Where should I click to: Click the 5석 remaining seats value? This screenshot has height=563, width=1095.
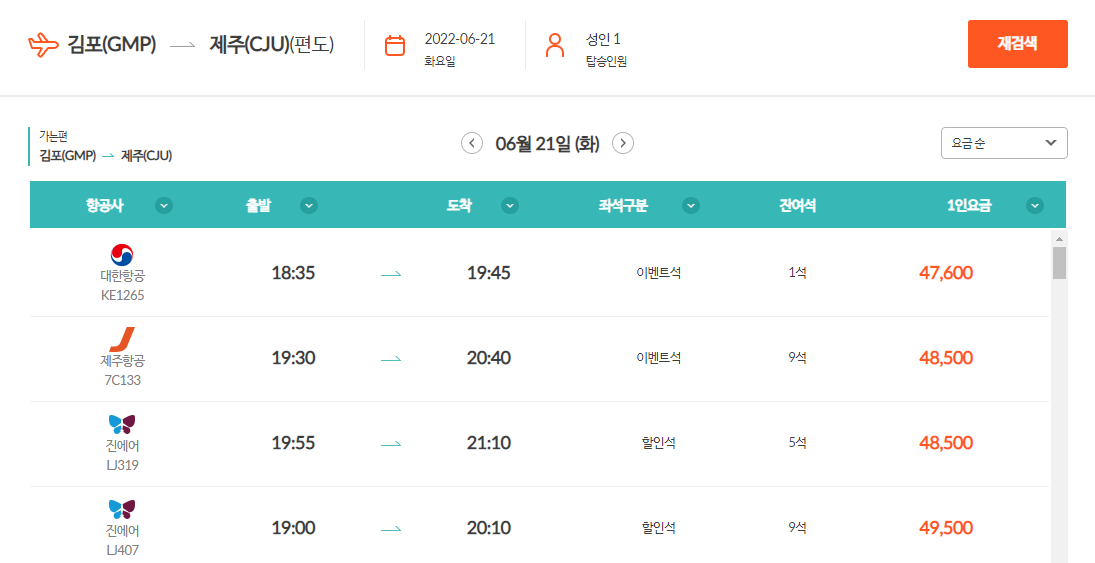798,443
